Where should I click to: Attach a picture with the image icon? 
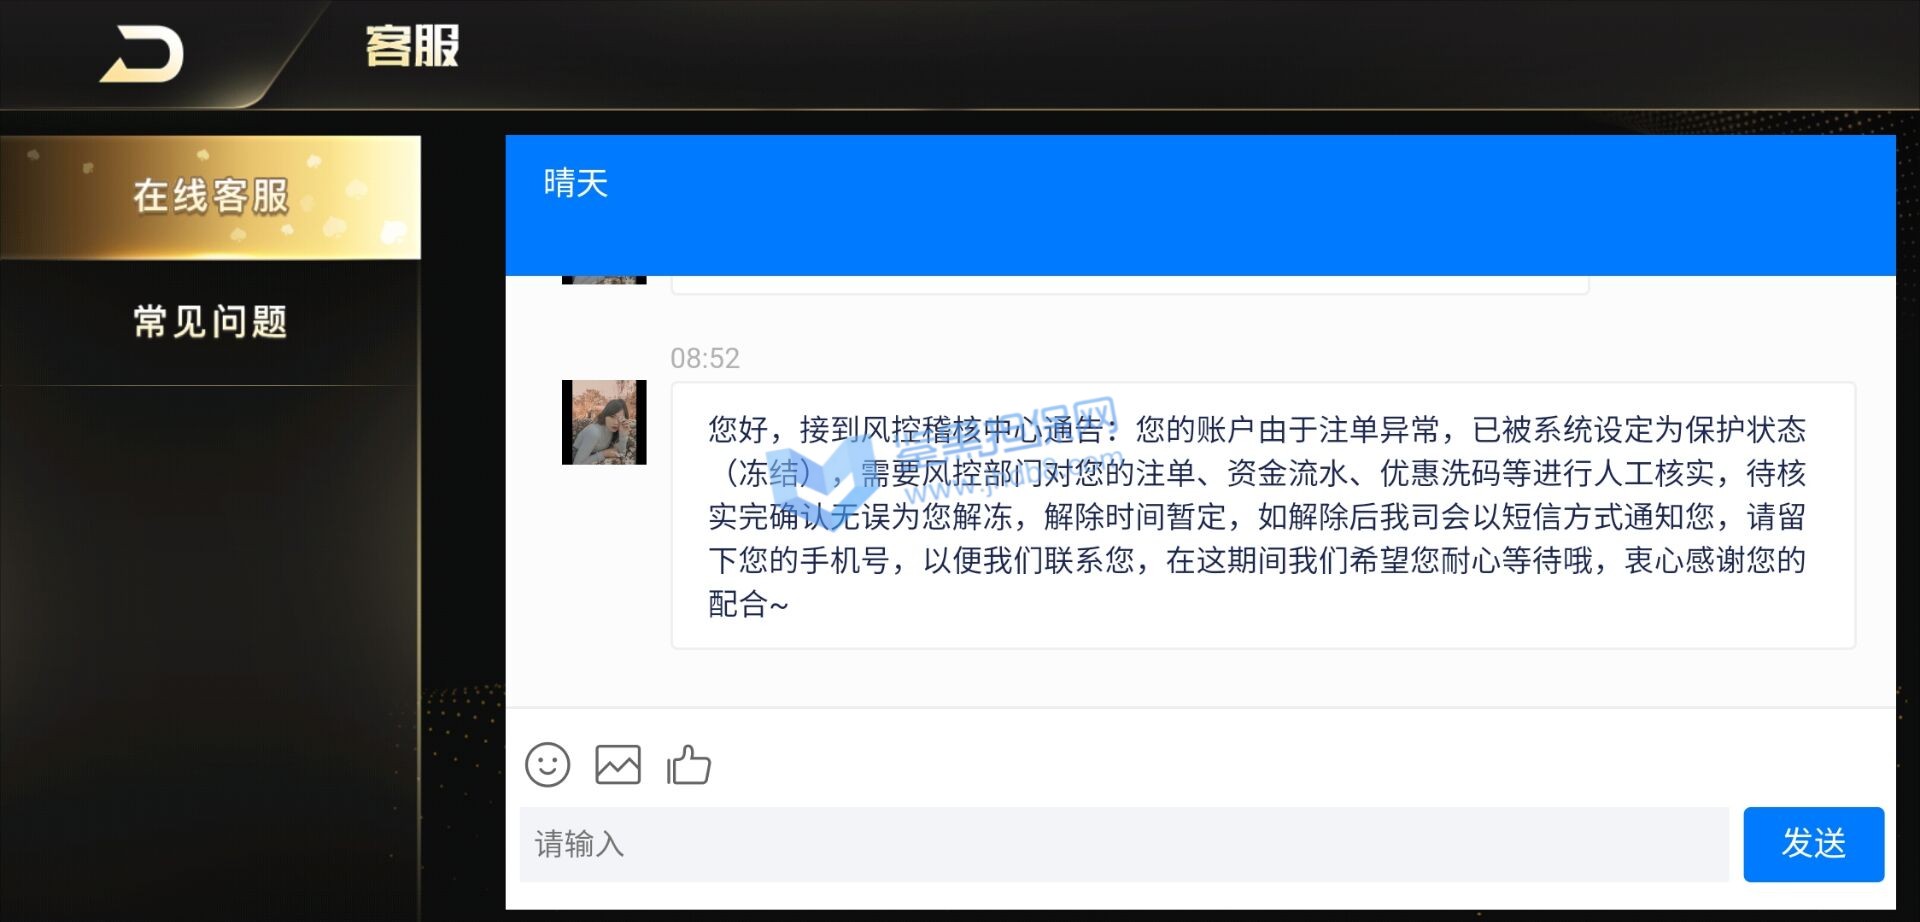pyautogui.click(x=618, y=765)
